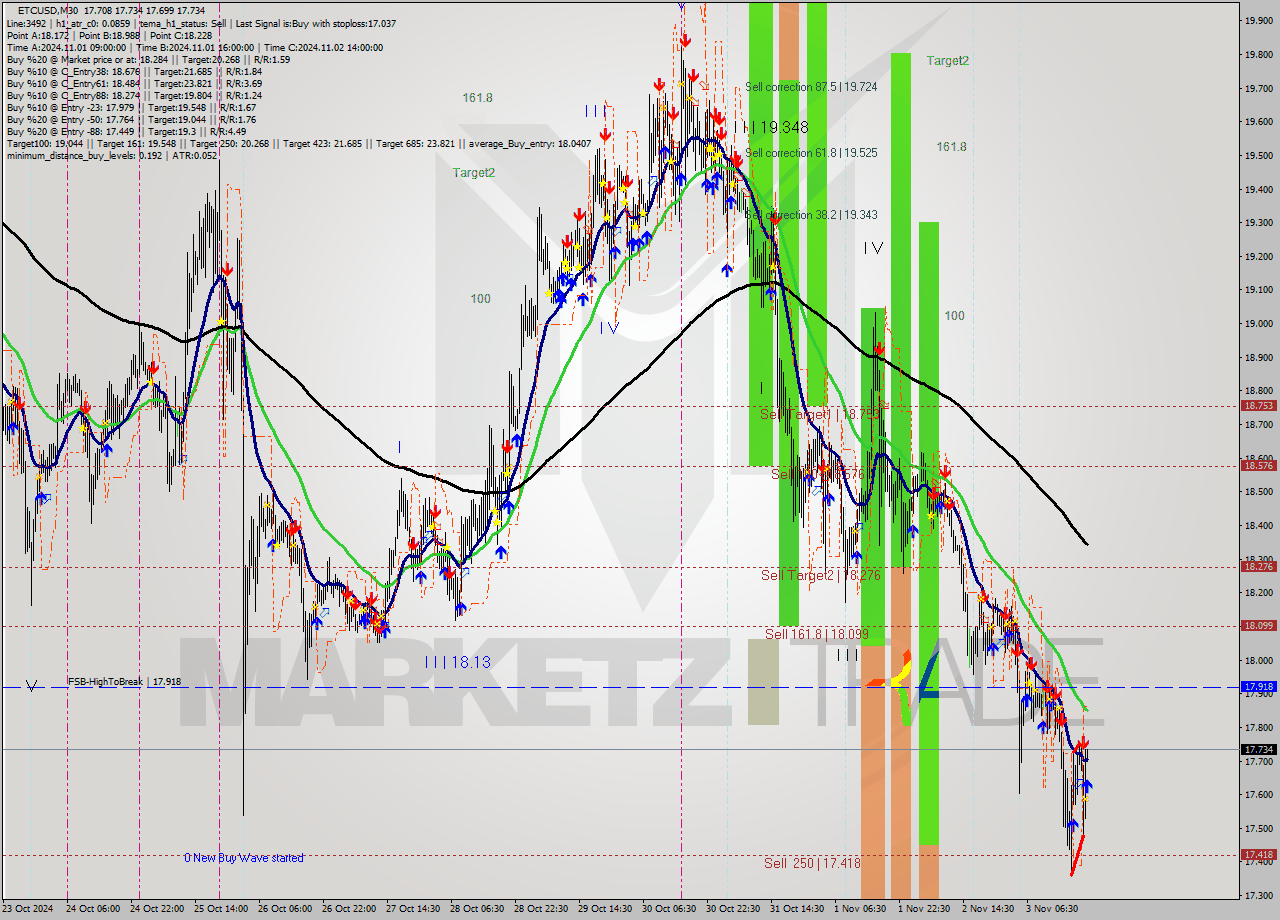Select the 'Buy %20 @ Entry -50: 17.764' line
This screenshot has width=1280, height=920.
point(131,119)
